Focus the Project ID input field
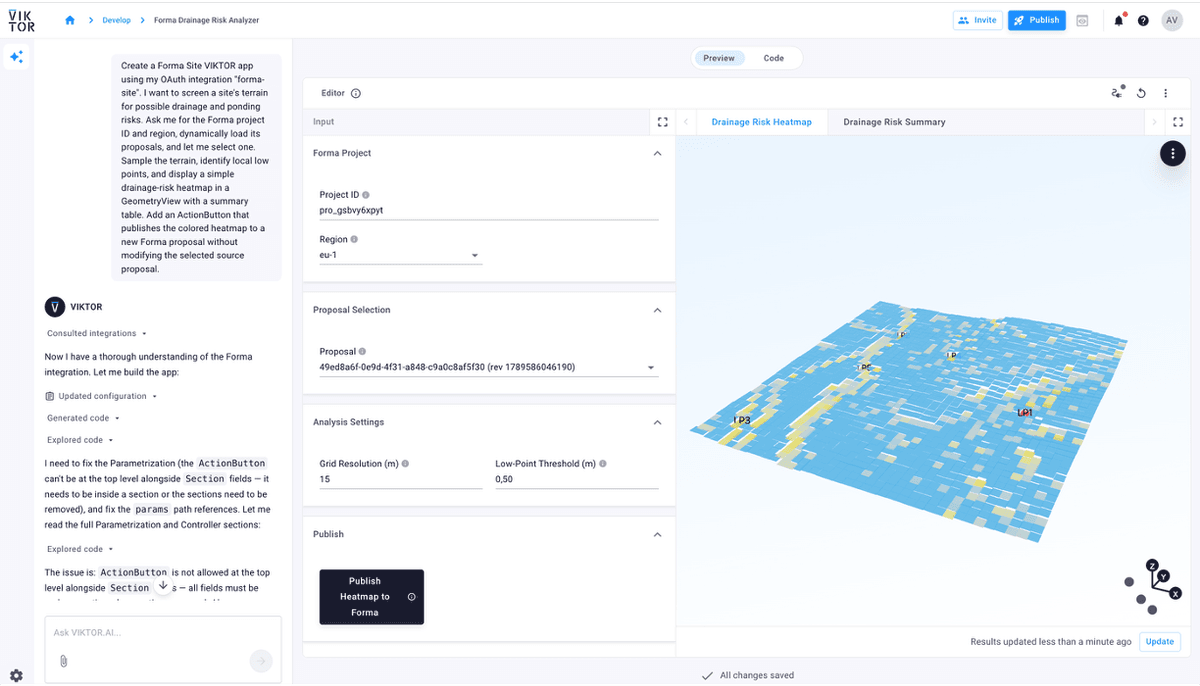This screenshot has height=686, width=1200. 489,211
